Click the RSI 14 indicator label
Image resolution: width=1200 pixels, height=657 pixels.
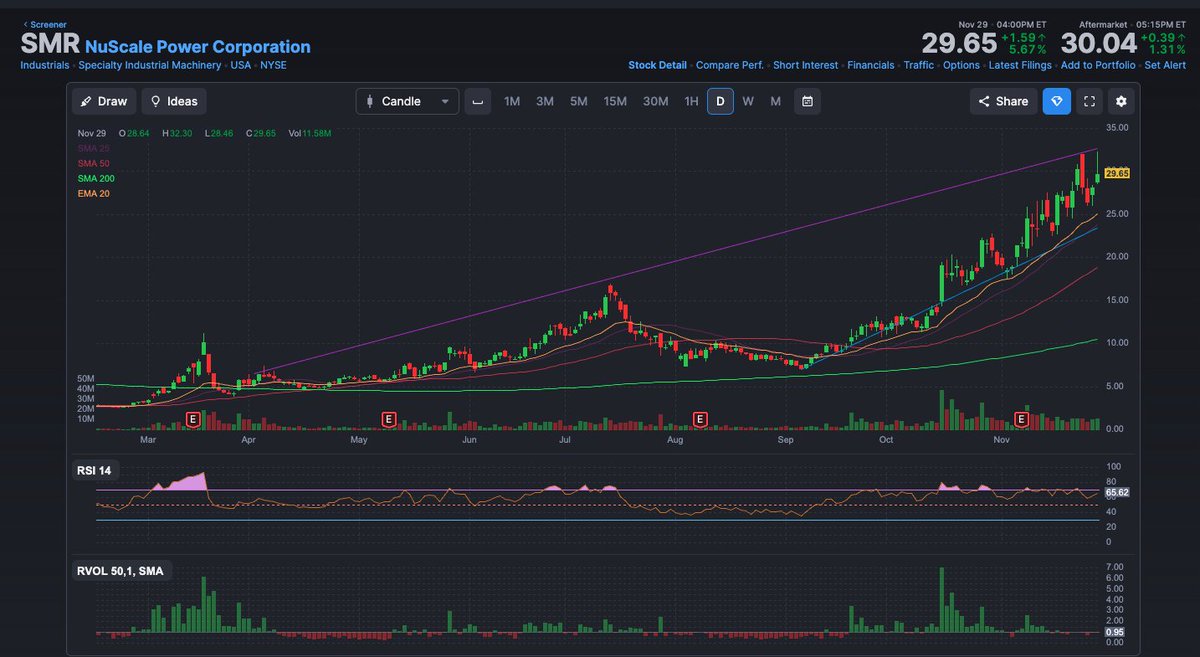94,471
